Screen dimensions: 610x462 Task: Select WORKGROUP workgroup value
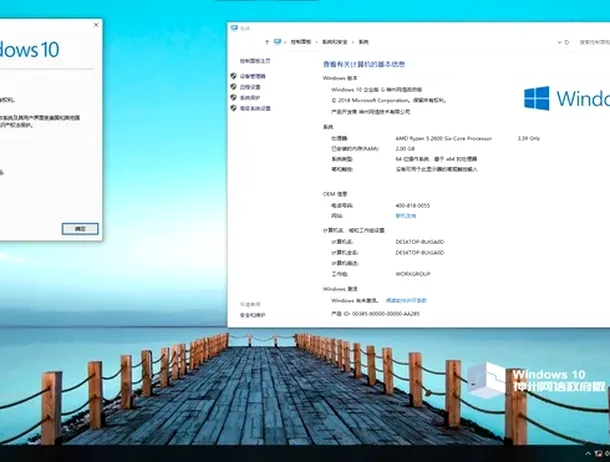click(x=413, y=274)
